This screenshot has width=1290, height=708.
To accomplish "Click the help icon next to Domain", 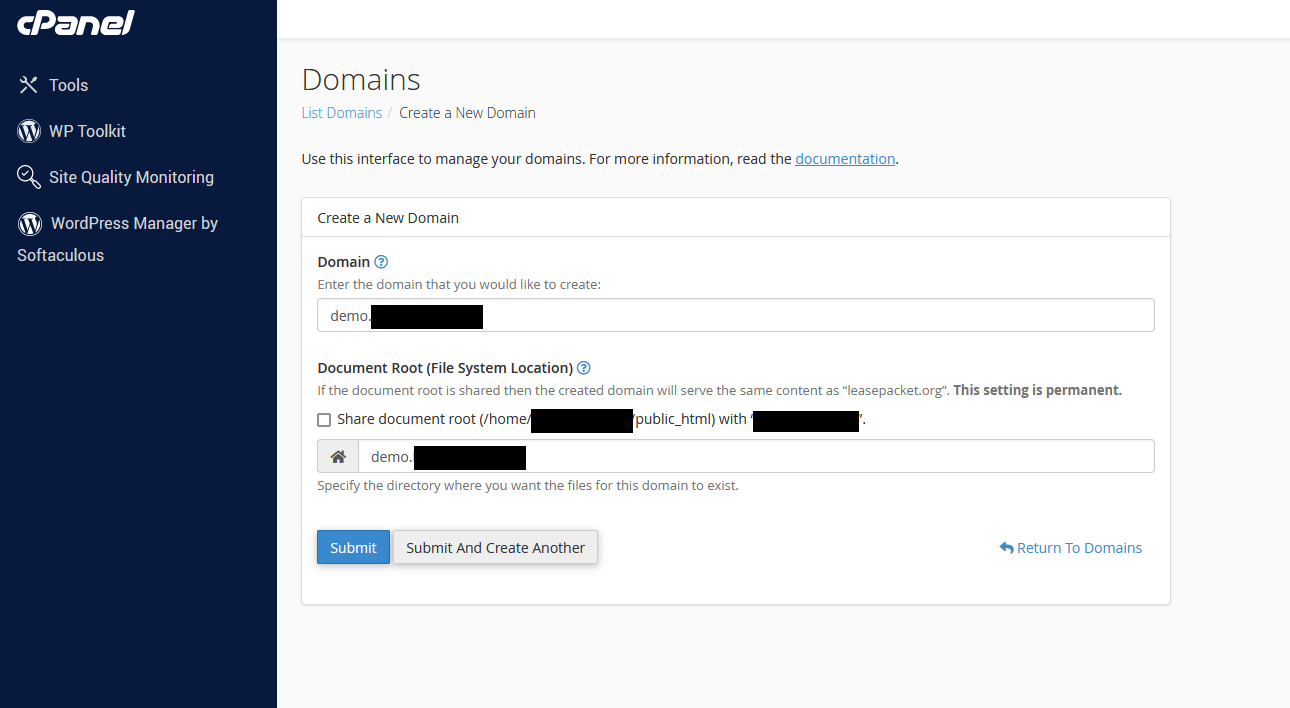I will [x=381, y=262].
